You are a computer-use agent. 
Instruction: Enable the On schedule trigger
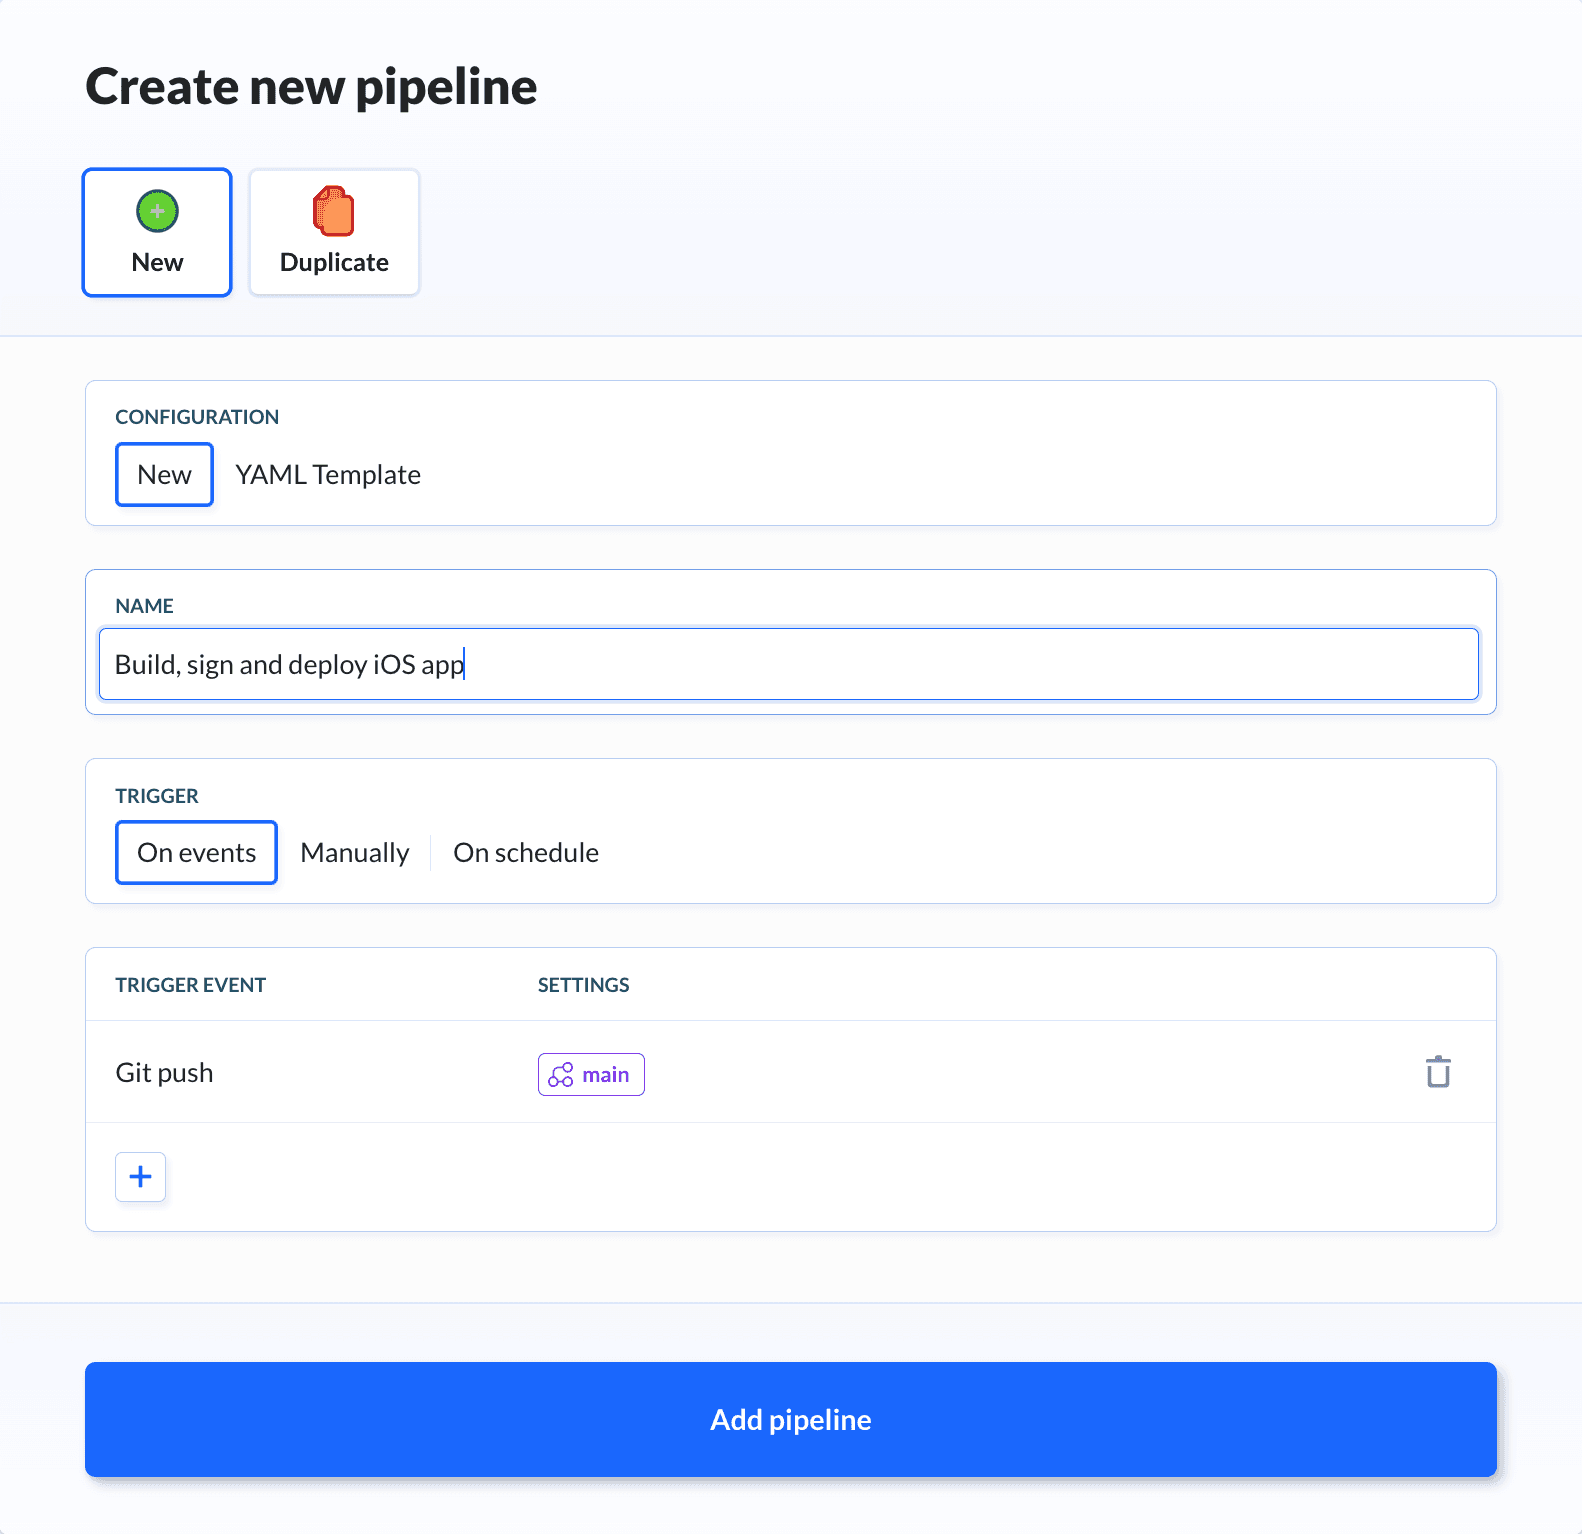[x=525, y=852]
